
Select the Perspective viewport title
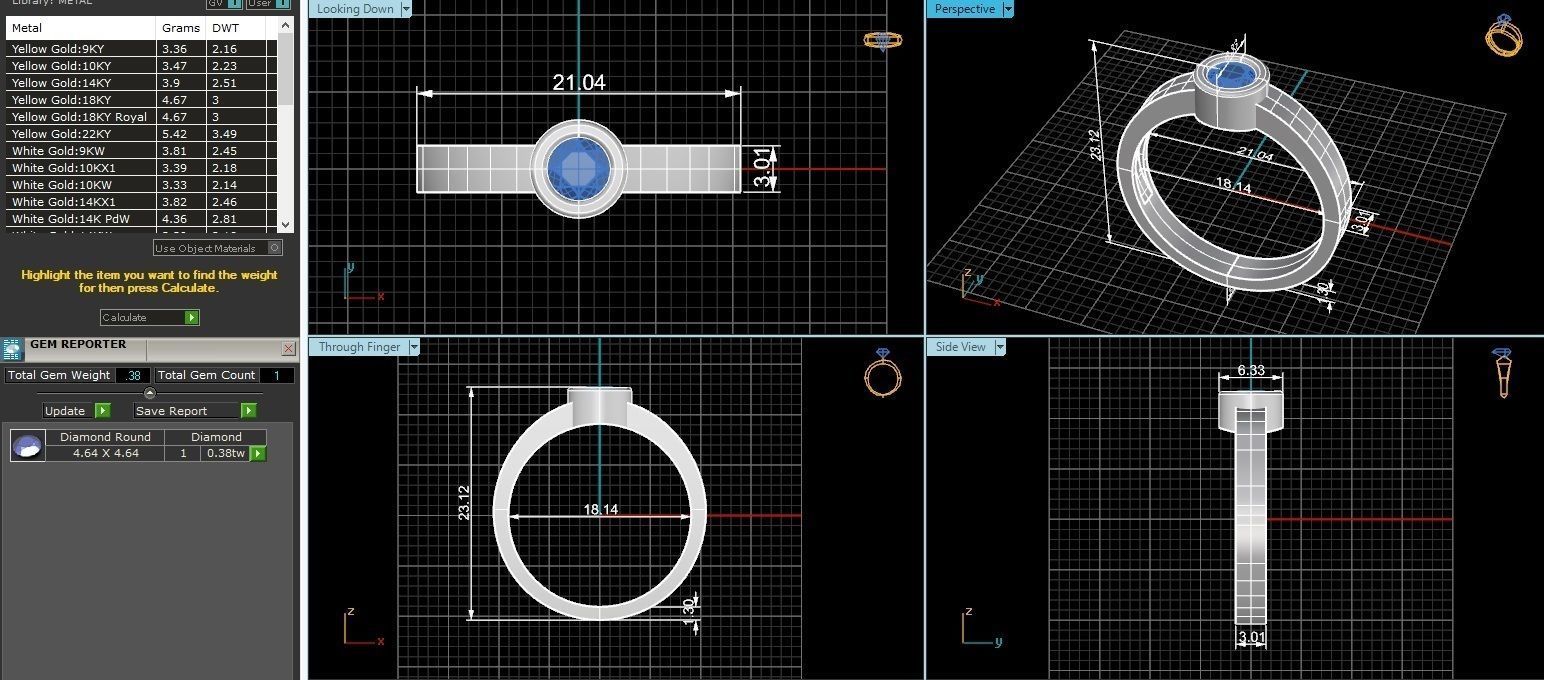pyautogui.click(x=964, y=9)
